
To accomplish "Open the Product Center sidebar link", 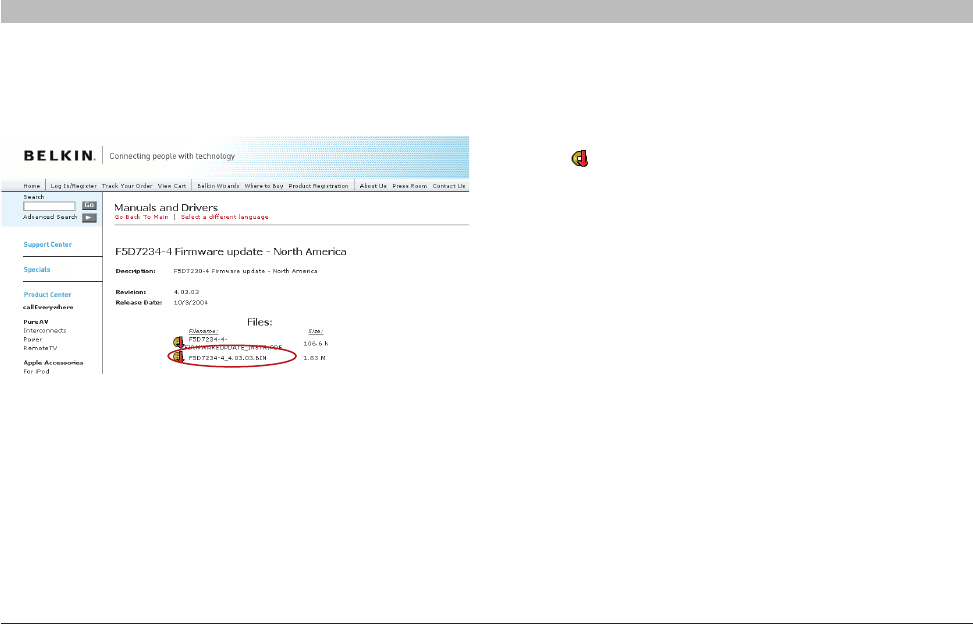I will 47,295.
